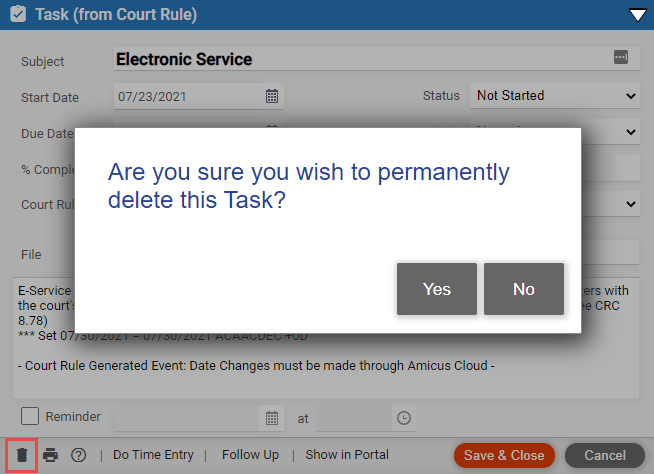Confirm deletion with Yes
This screenshot has width=654, height=474.
pos(437,289)
